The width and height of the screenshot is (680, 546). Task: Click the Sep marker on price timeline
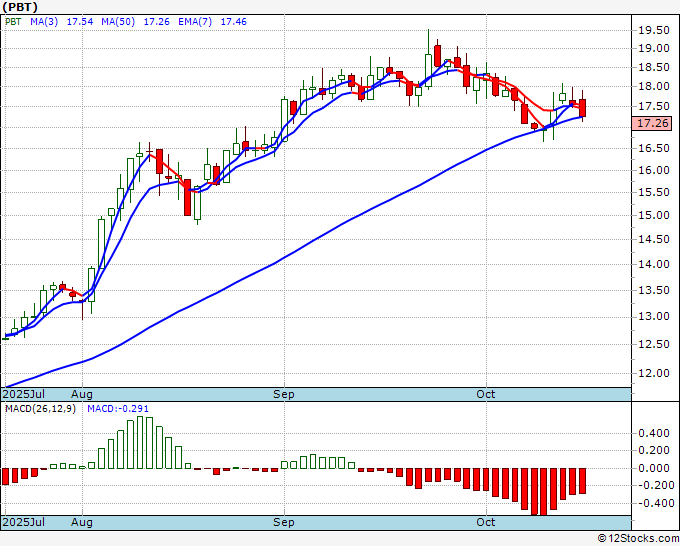click(284, 394)
